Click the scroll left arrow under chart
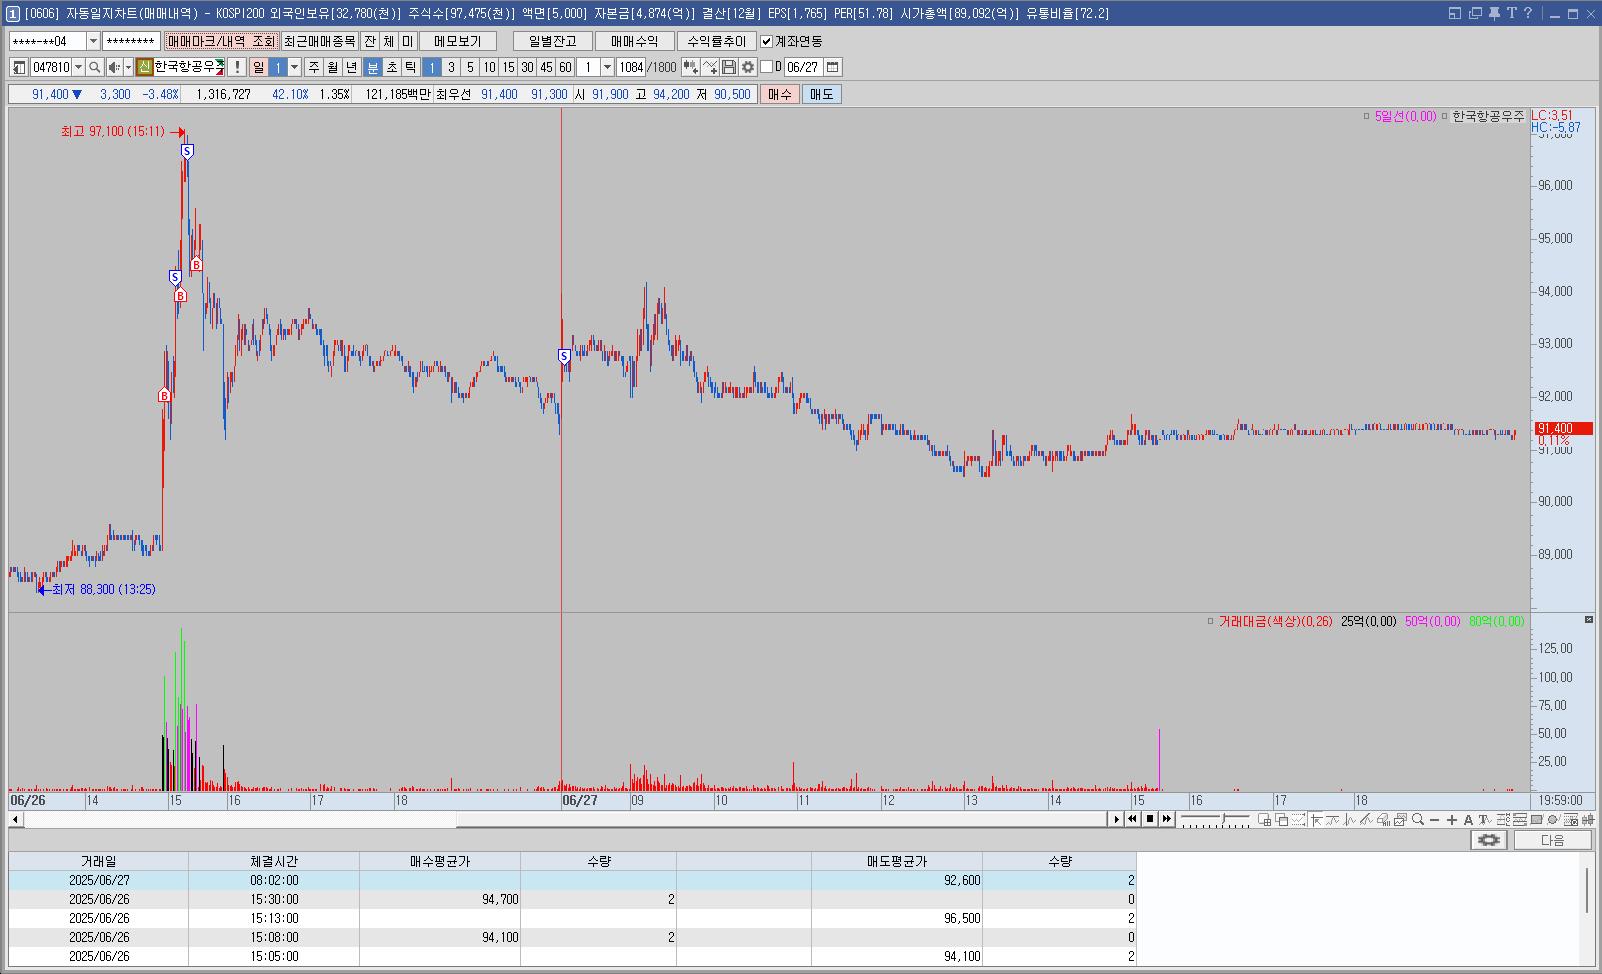Screen dimensions: 1602x974 (x=15, y=819)
